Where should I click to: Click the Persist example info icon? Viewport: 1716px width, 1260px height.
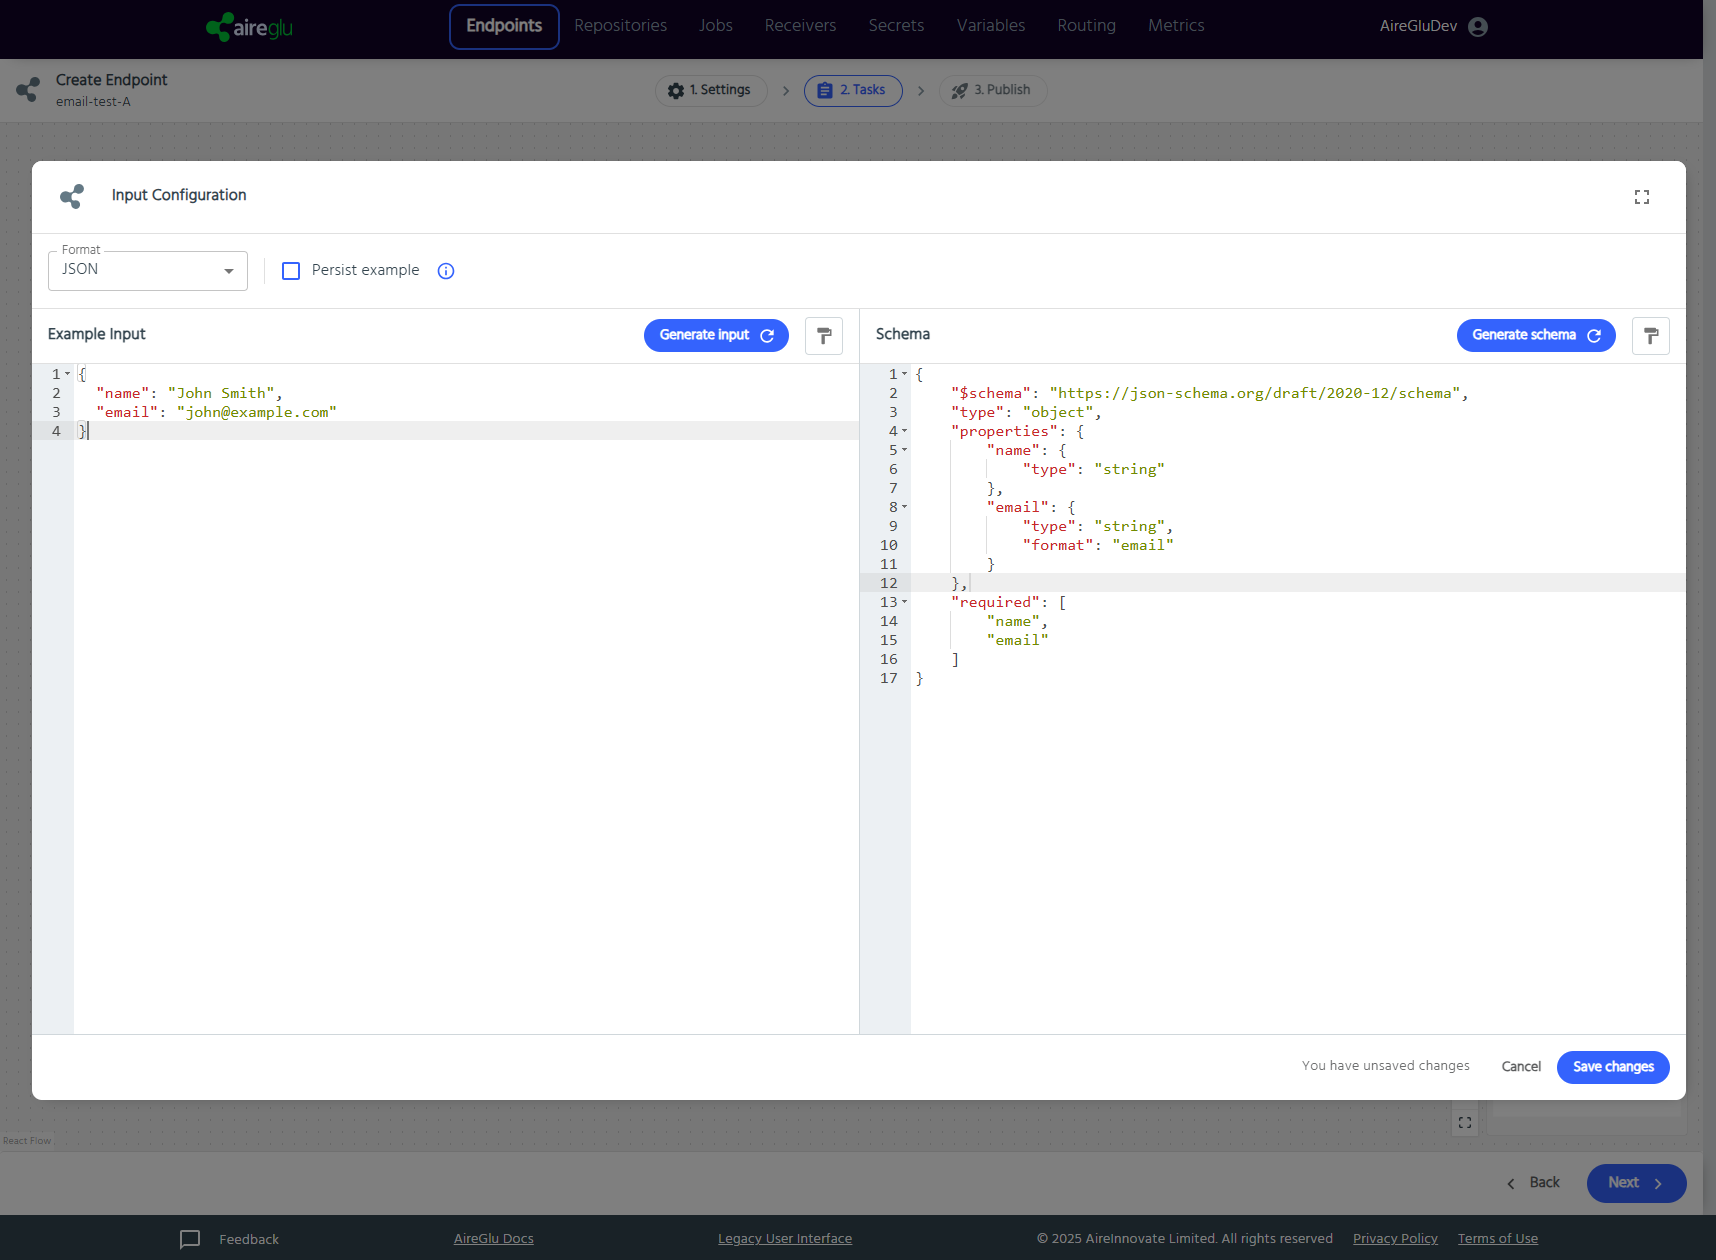pos(446,271)
